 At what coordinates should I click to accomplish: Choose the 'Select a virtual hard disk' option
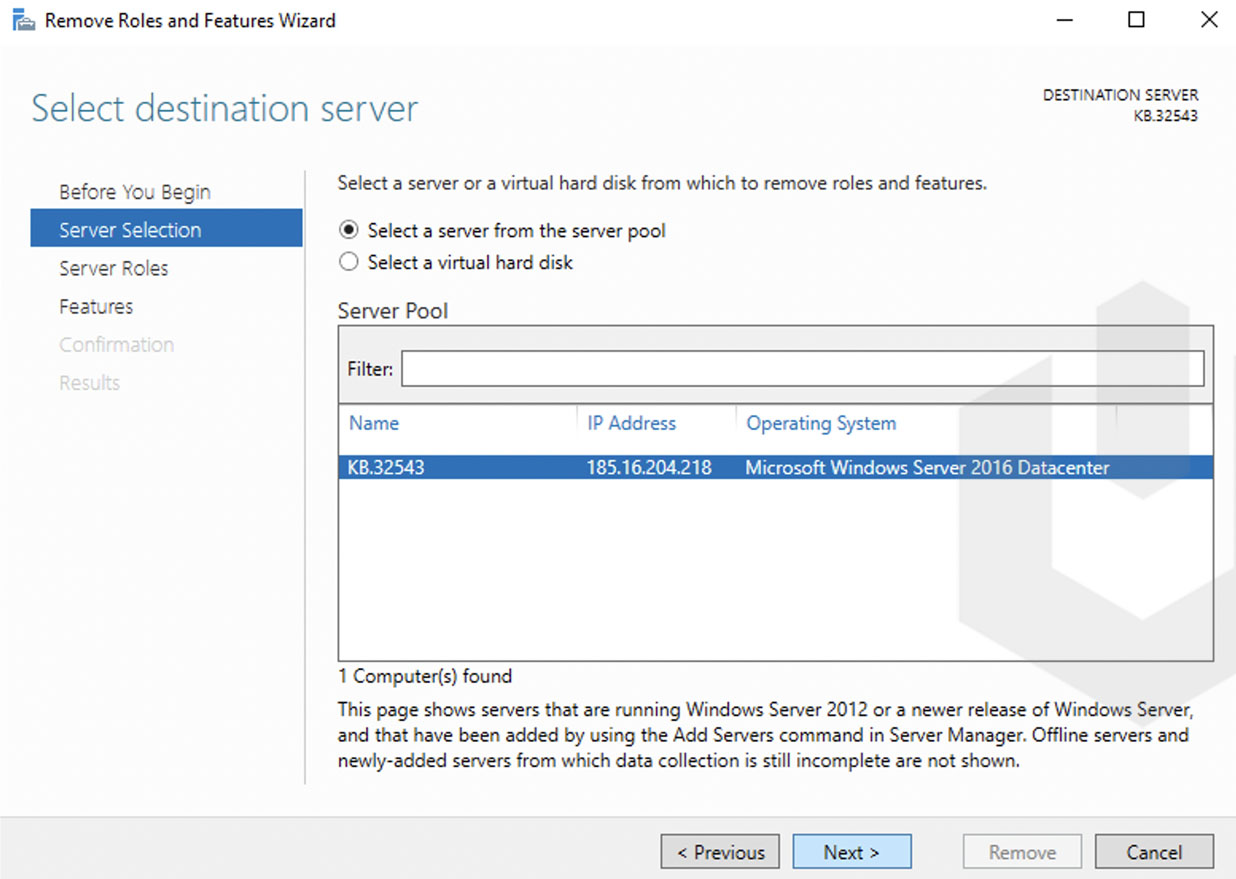coord(348,262)
